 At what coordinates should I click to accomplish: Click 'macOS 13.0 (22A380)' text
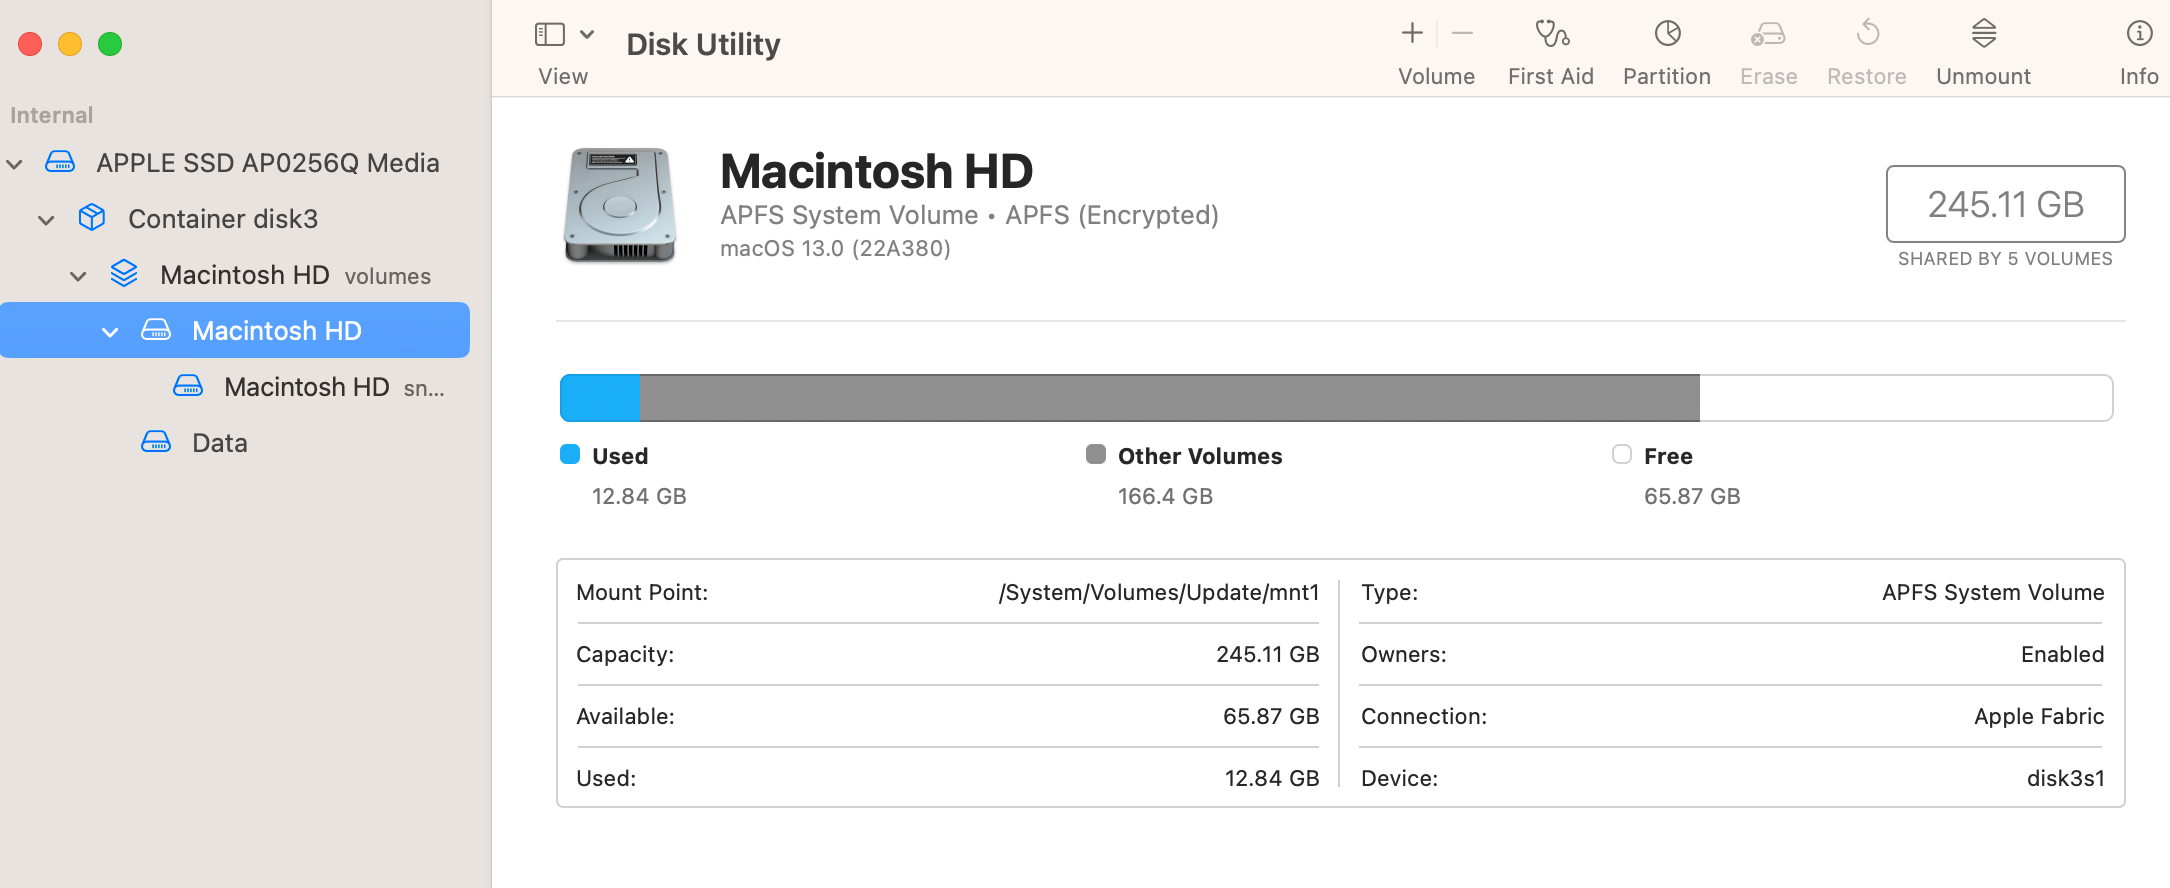tap(836, 249)
